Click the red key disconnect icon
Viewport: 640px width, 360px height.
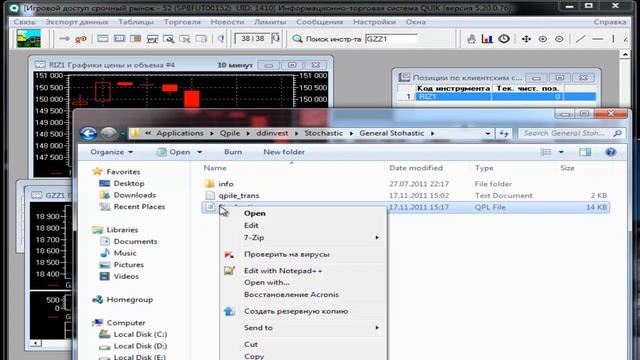[x=80, y=39]
